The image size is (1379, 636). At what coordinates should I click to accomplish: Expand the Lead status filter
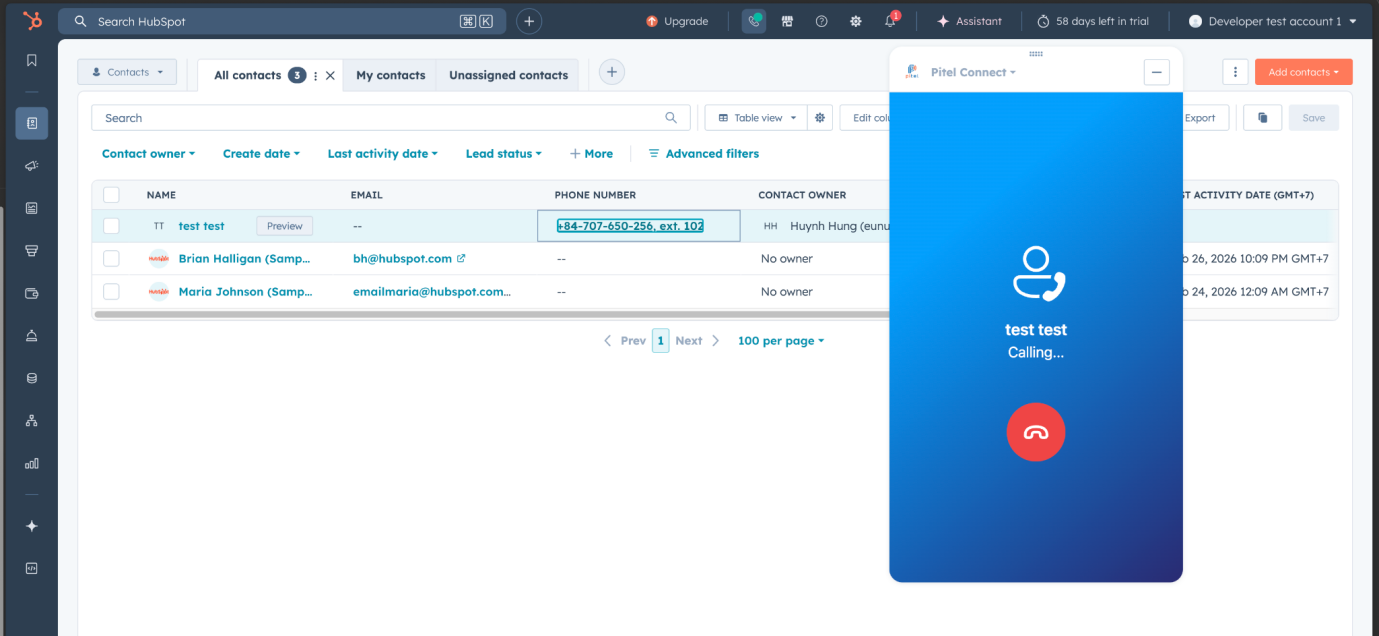point(503,154)
